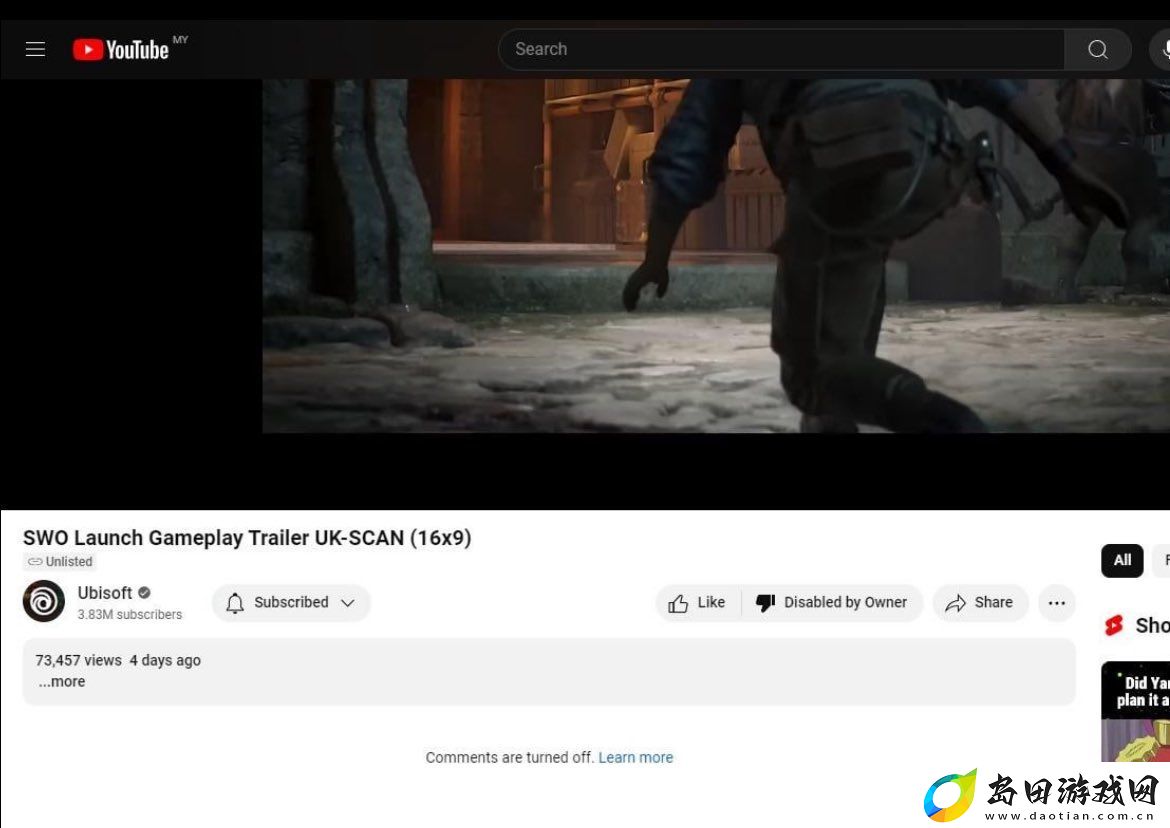Like the video with thumbs-up button
Viewport: 1170px width, 828px height.
698,603
